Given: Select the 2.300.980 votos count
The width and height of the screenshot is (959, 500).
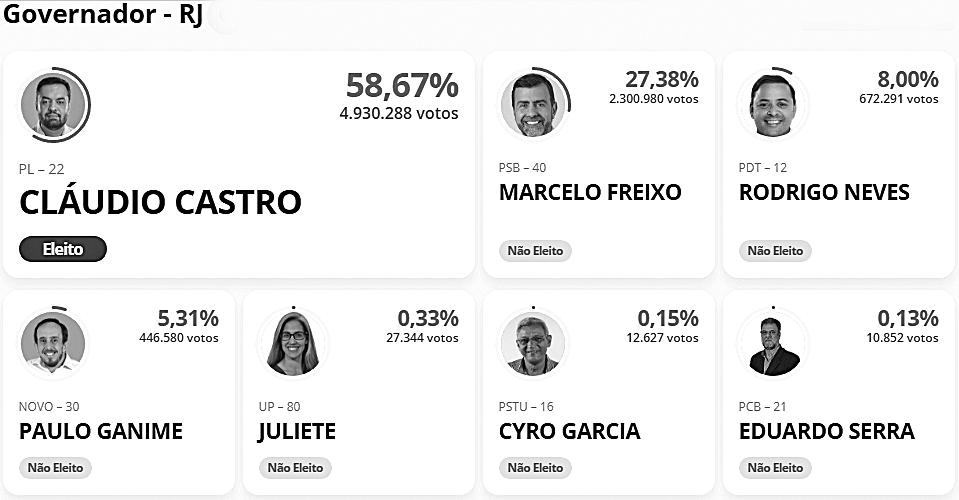Looking at the screenshot, I should pyautogui.click(x=654, y=98).
